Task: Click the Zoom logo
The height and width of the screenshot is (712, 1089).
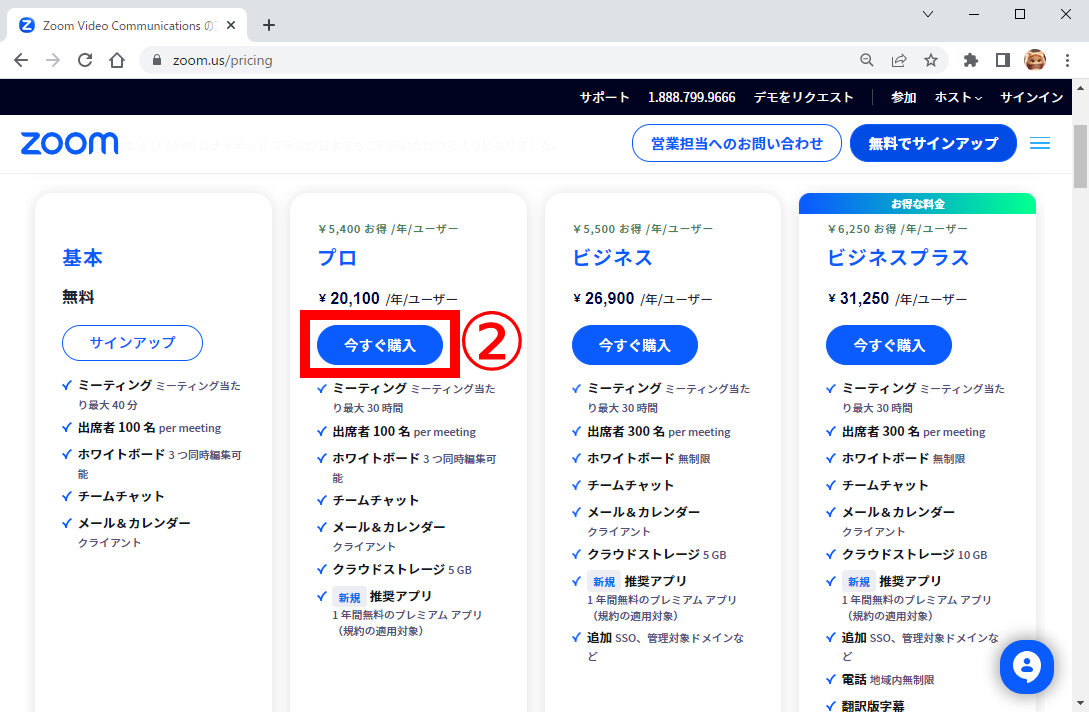Action: (x=69, y=143)
